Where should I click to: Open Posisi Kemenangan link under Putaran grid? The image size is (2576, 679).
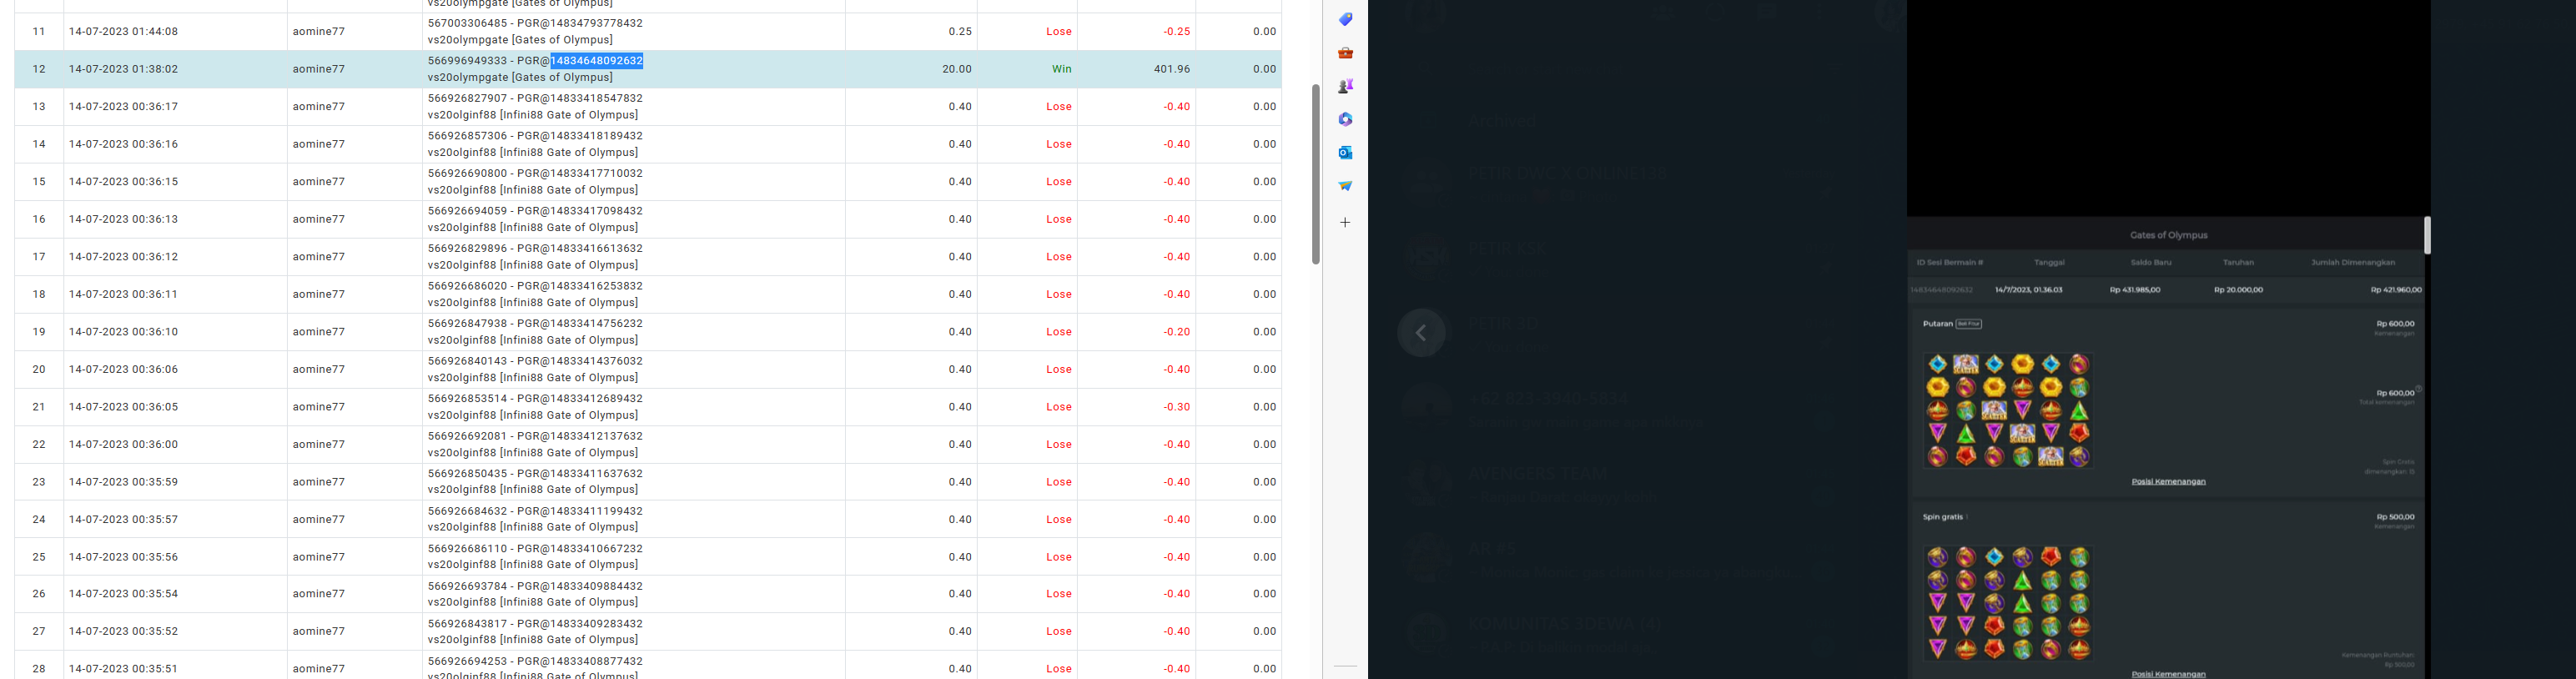[x=2168, y=481]
